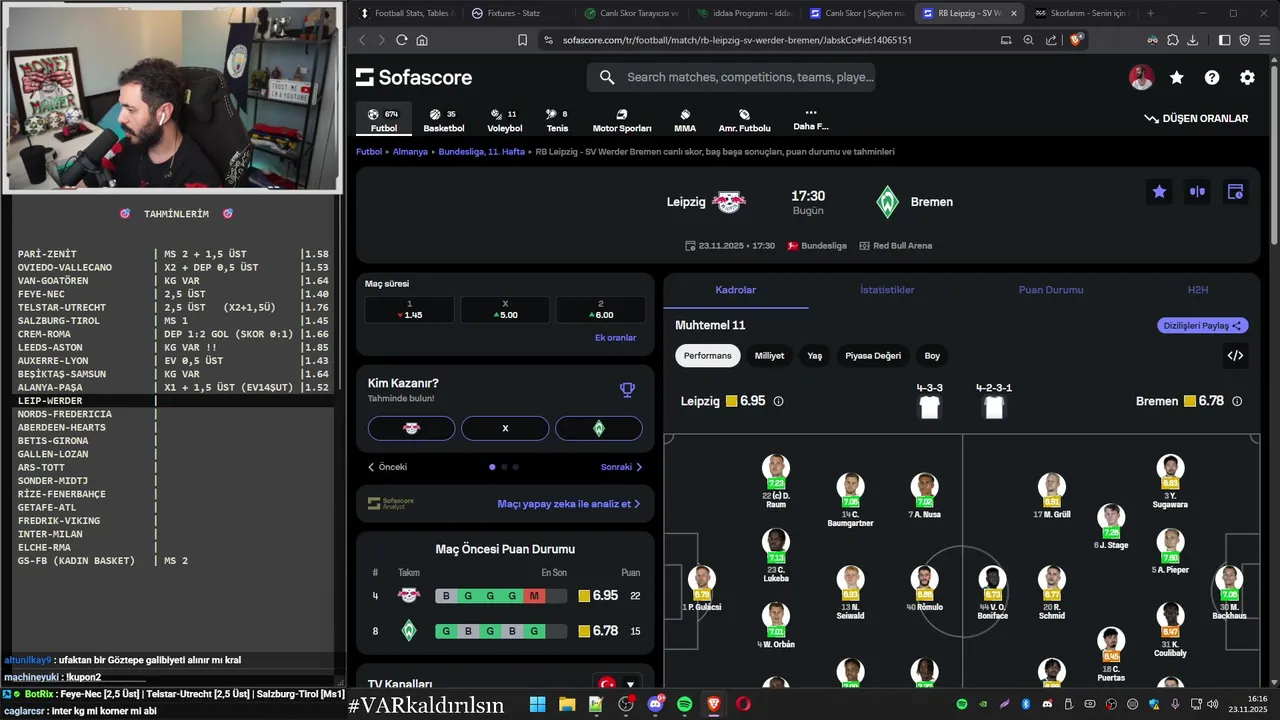Open the Ek oranlar link
This screenshot has height=720, width=1280.
click(616, 338)
